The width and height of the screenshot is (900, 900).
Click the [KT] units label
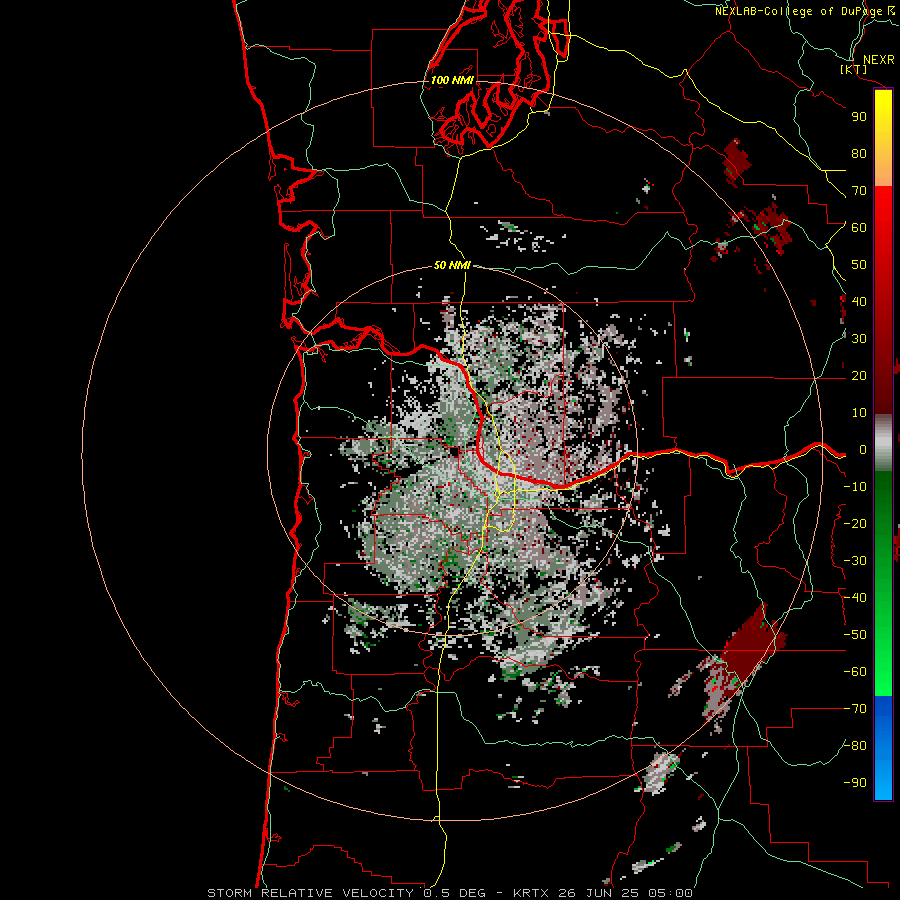pyautogui.click(x=854, y=70)
